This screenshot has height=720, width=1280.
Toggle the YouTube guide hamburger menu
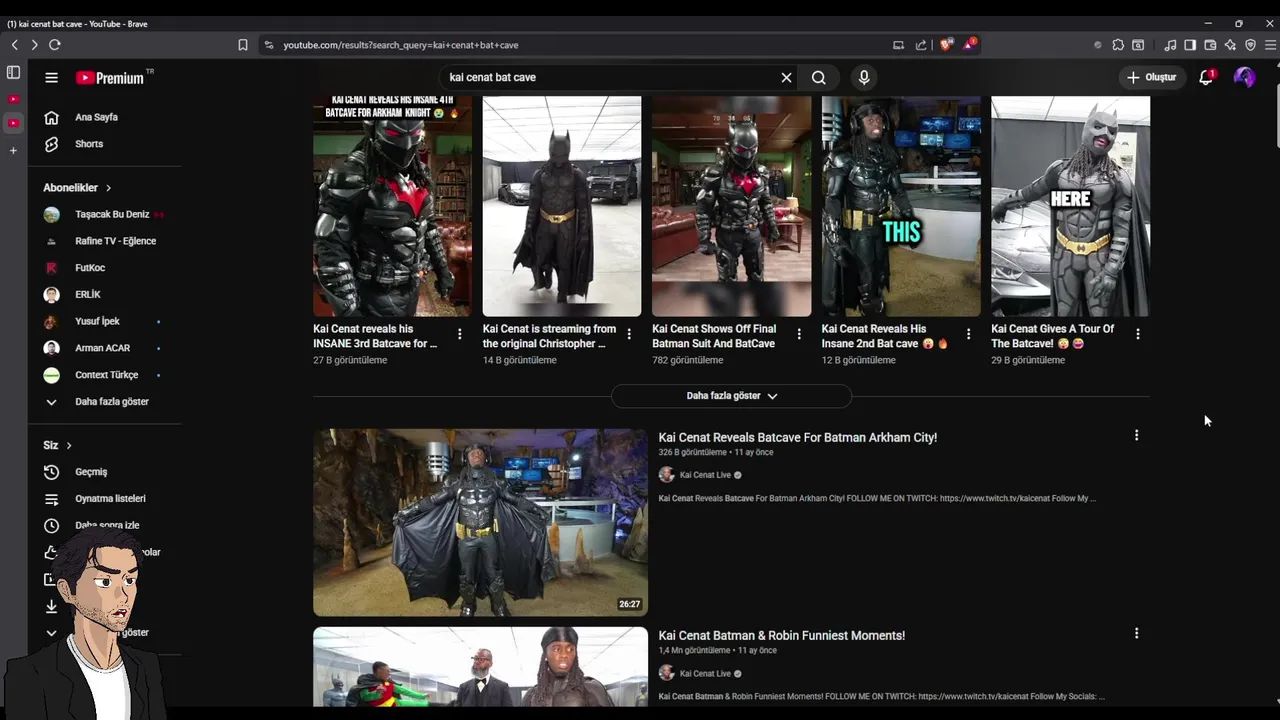[x=51, y=77]
